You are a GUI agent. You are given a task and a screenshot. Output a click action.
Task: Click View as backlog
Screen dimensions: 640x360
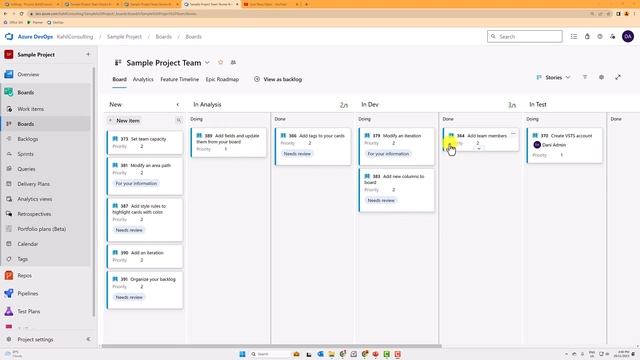(278, 80)
